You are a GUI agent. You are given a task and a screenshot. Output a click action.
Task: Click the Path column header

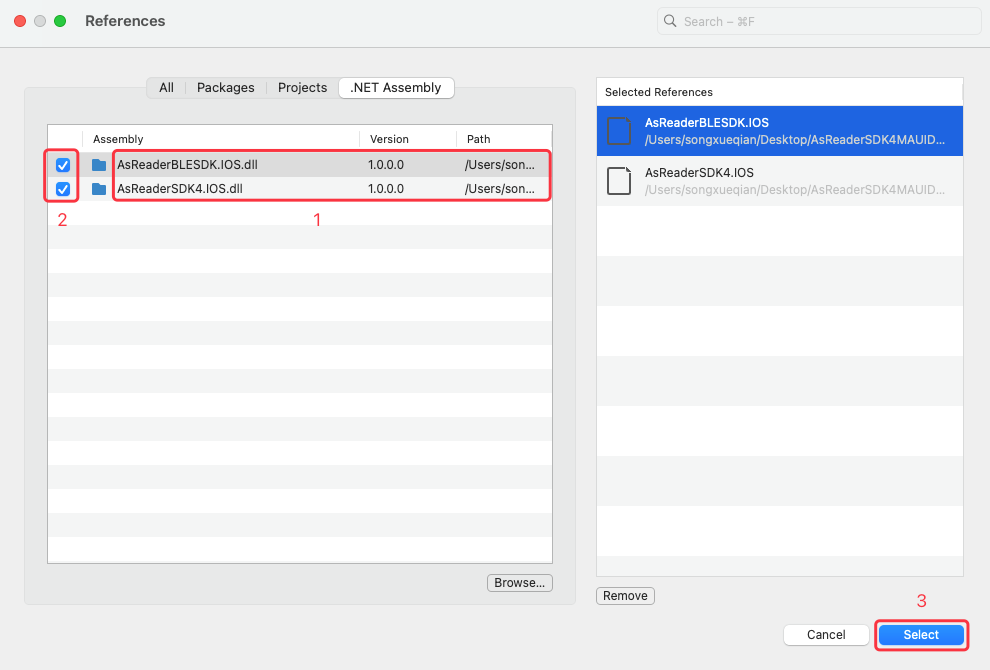tap(502, 139)
